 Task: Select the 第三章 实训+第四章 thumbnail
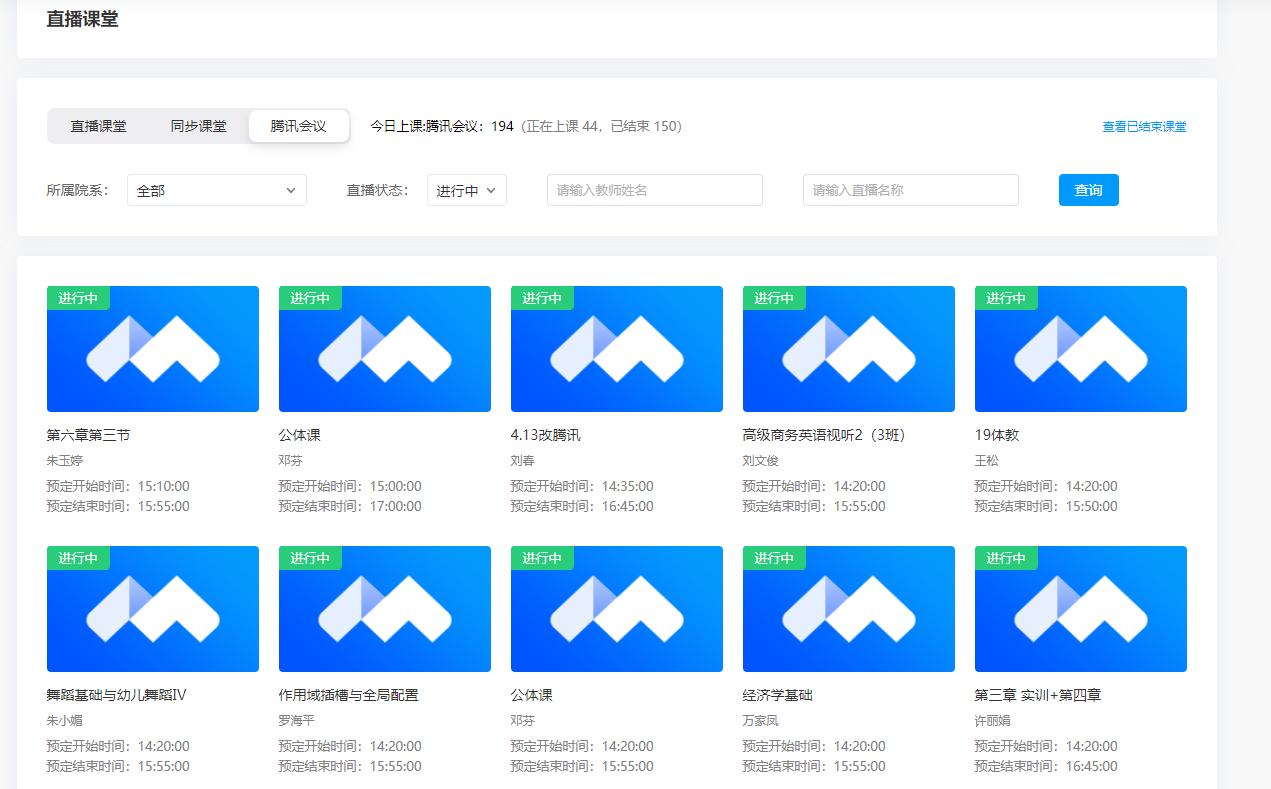point(1080,609)
